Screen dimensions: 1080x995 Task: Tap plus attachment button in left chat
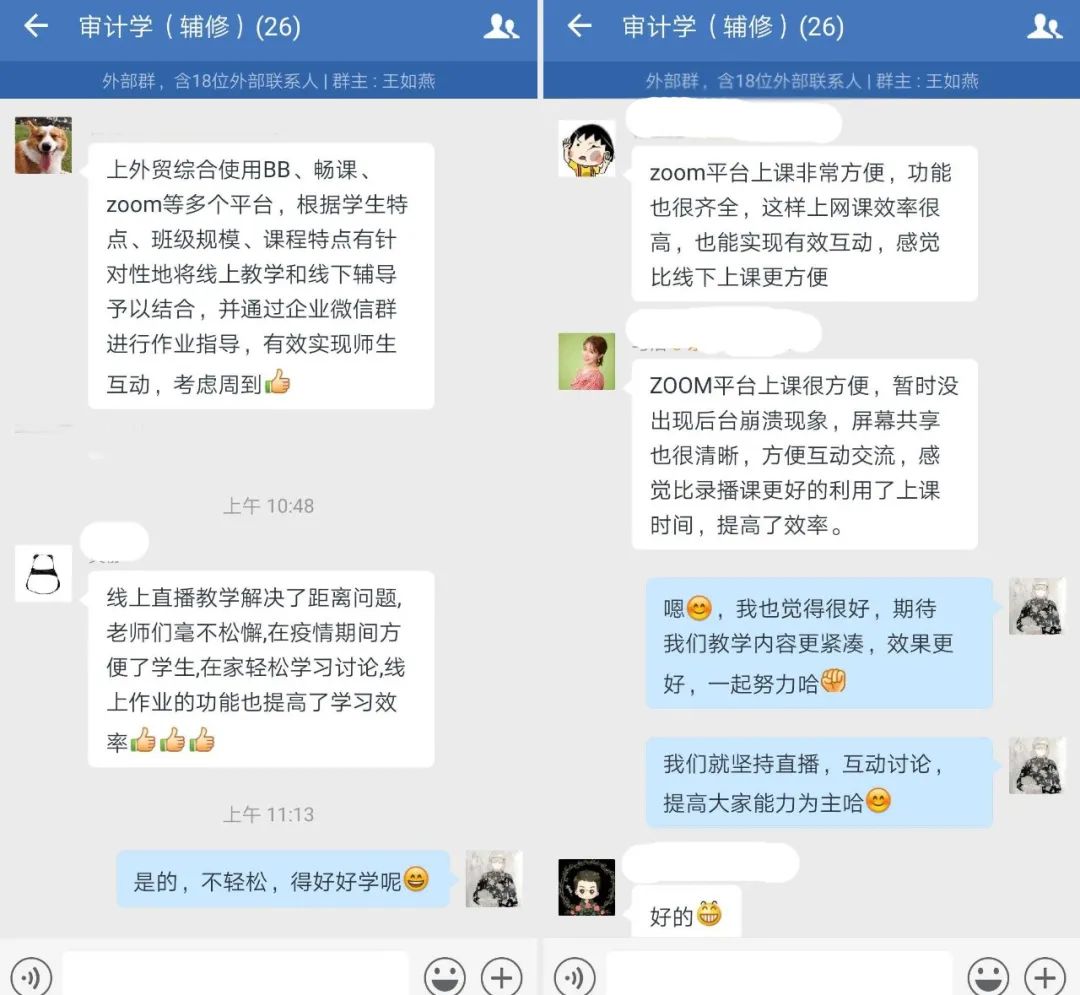501,976
